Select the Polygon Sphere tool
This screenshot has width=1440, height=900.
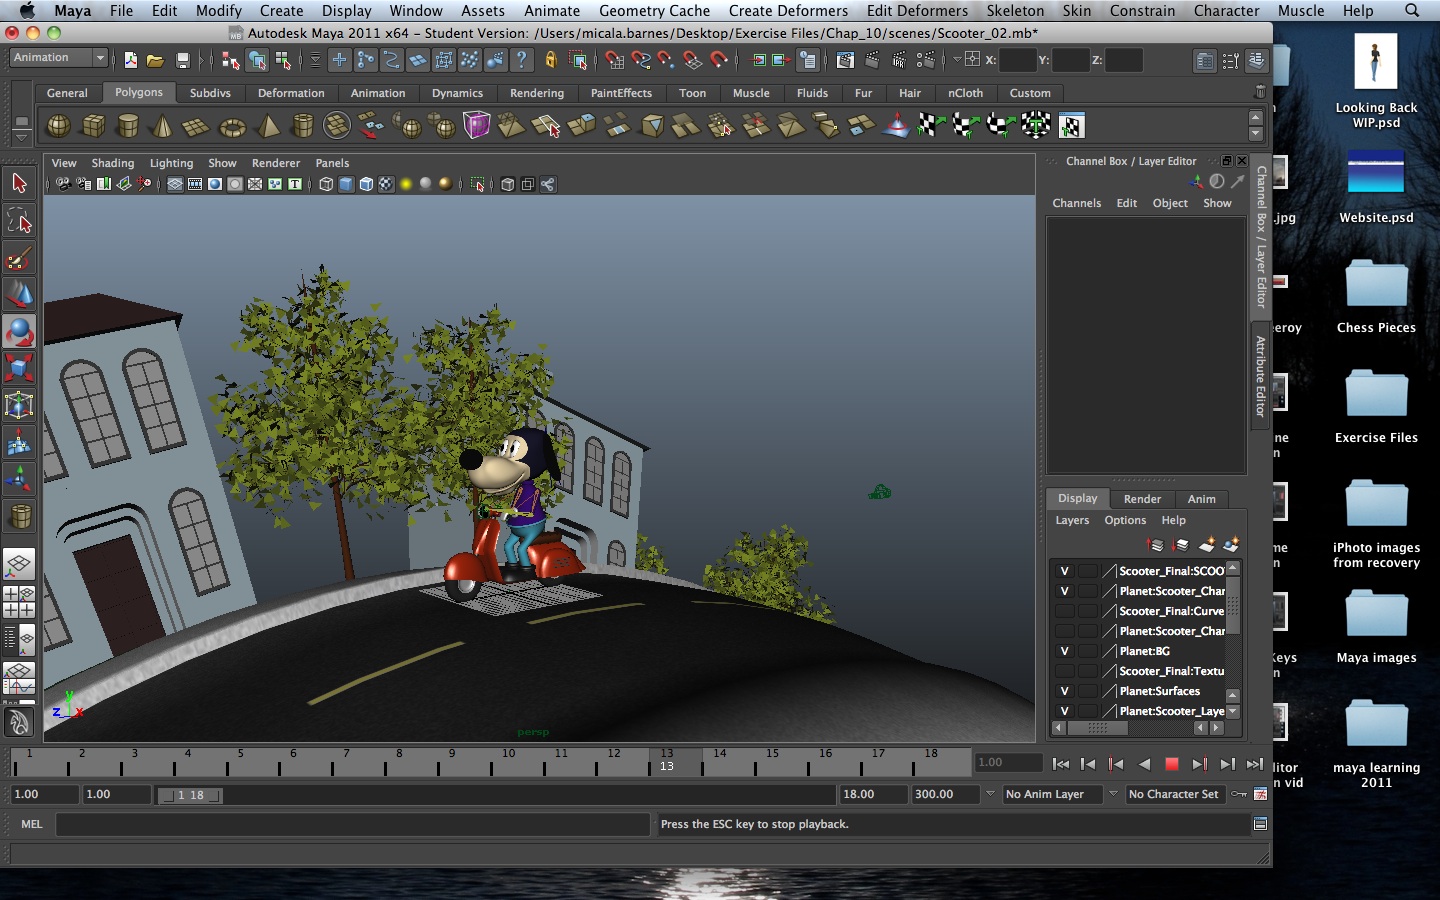tap(57, 125)
